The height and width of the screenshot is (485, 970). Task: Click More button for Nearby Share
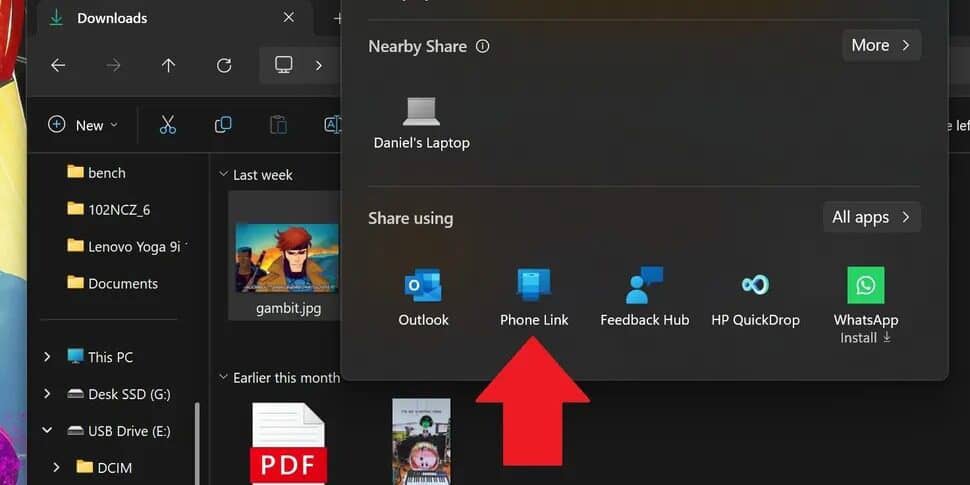(880, 45)
